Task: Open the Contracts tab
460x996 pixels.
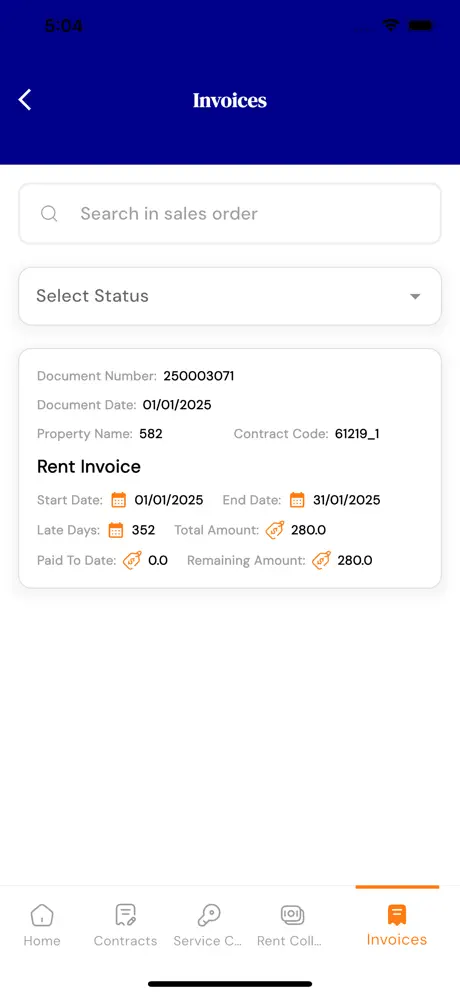Action: 125,925
